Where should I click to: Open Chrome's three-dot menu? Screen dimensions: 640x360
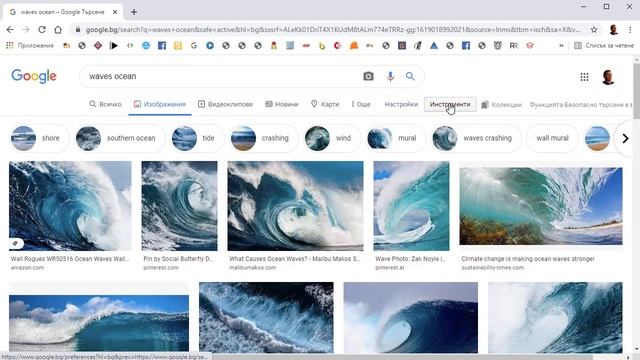[630, 29]
